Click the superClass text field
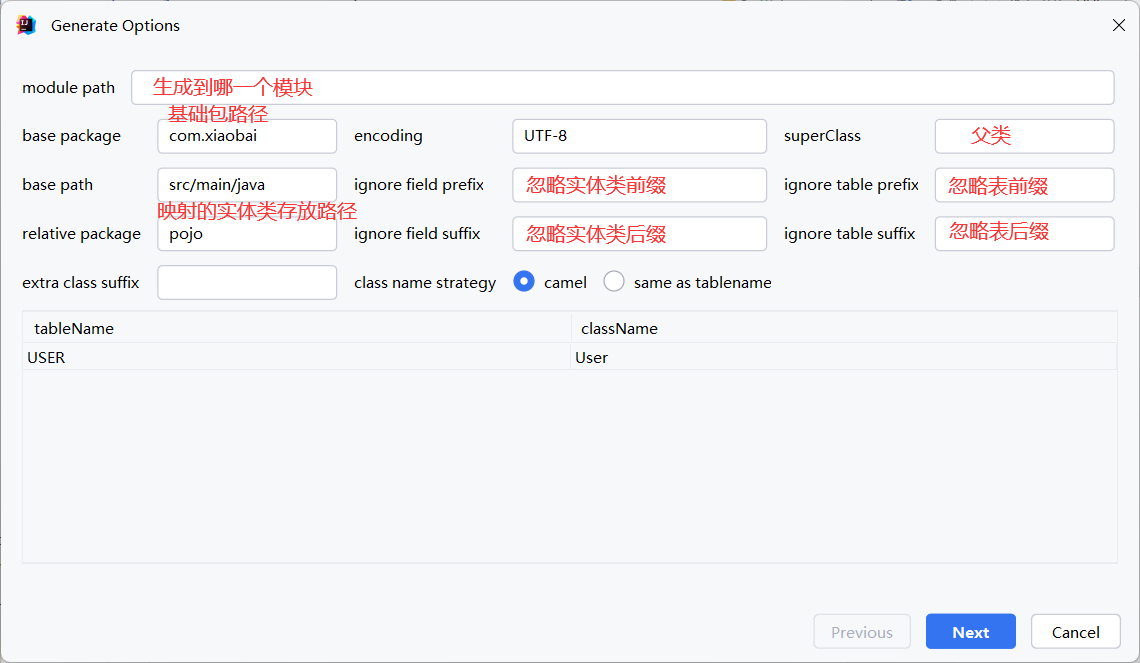The image size is (1140, 663). pyautogui.click(x=1024, y=136)
